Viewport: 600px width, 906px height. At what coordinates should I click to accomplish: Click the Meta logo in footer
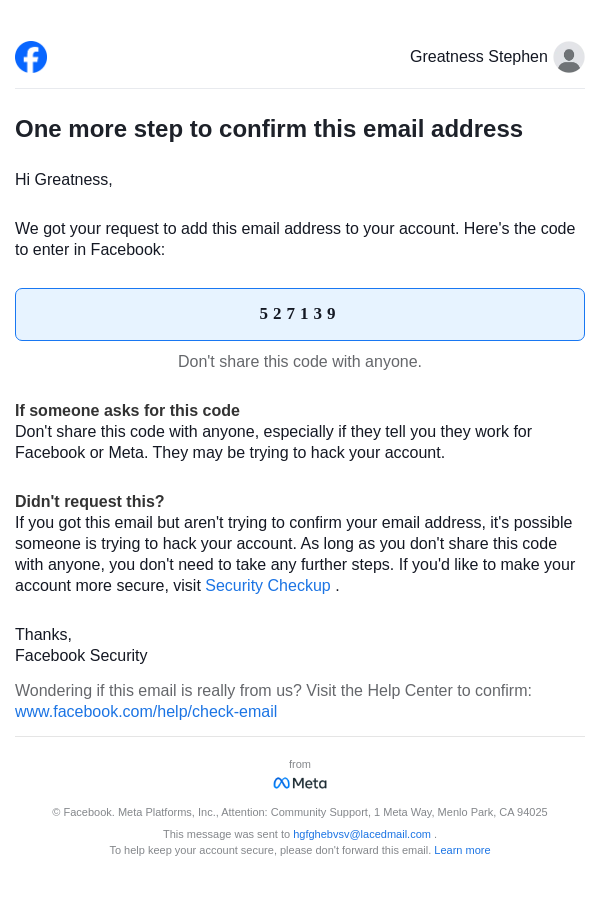point(300,783)
